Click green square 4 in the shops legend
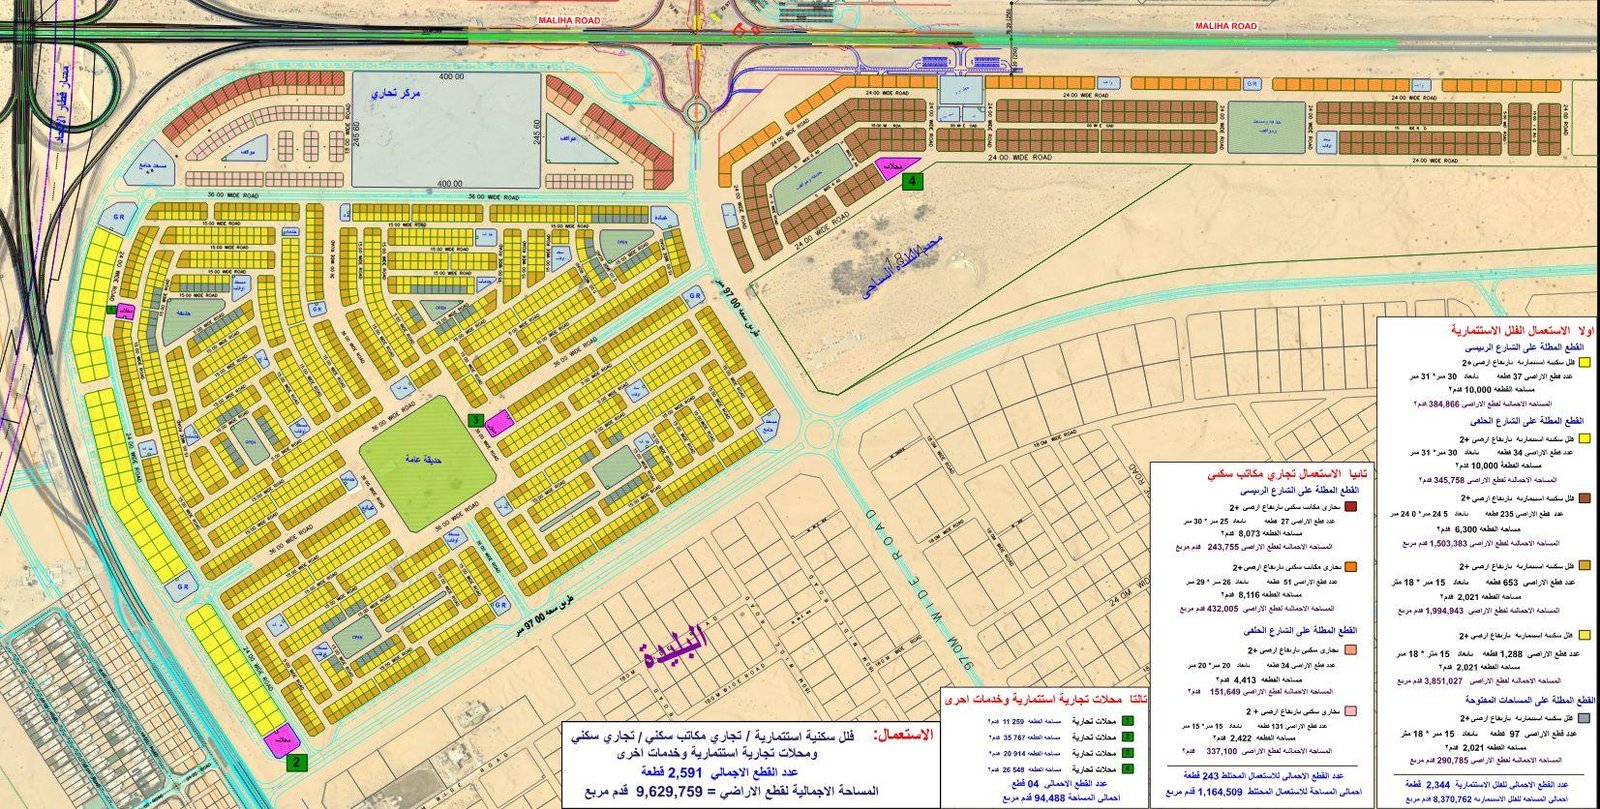Image resolution: width=1600 pixels, height=809 pixels. coord(1127,769)
